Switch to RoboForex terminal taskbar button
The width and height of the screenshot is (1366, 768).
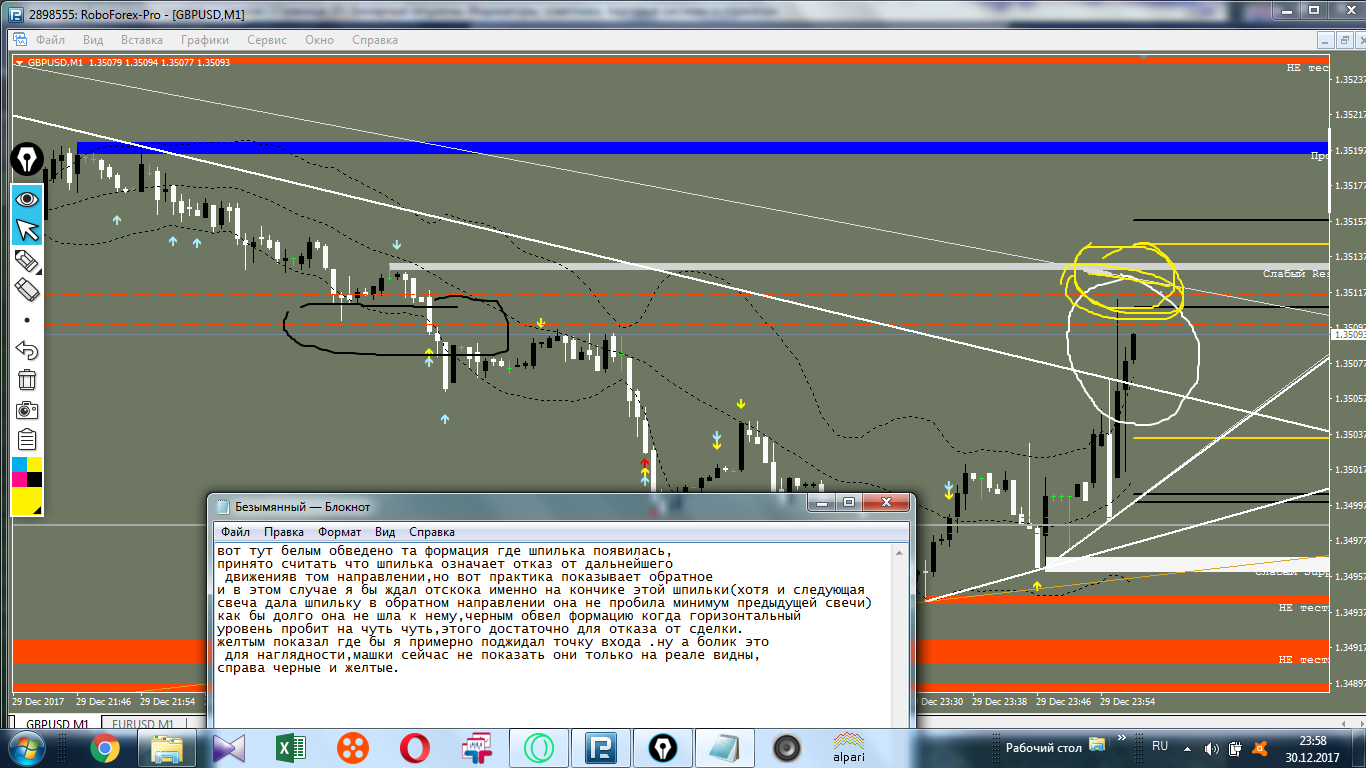tap(601, 747)
